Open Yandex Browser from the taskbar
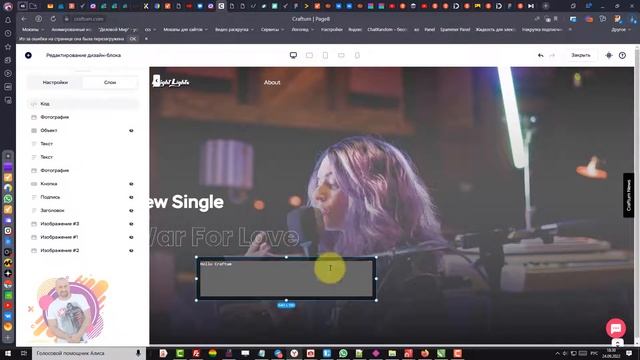 coord(294,353)
